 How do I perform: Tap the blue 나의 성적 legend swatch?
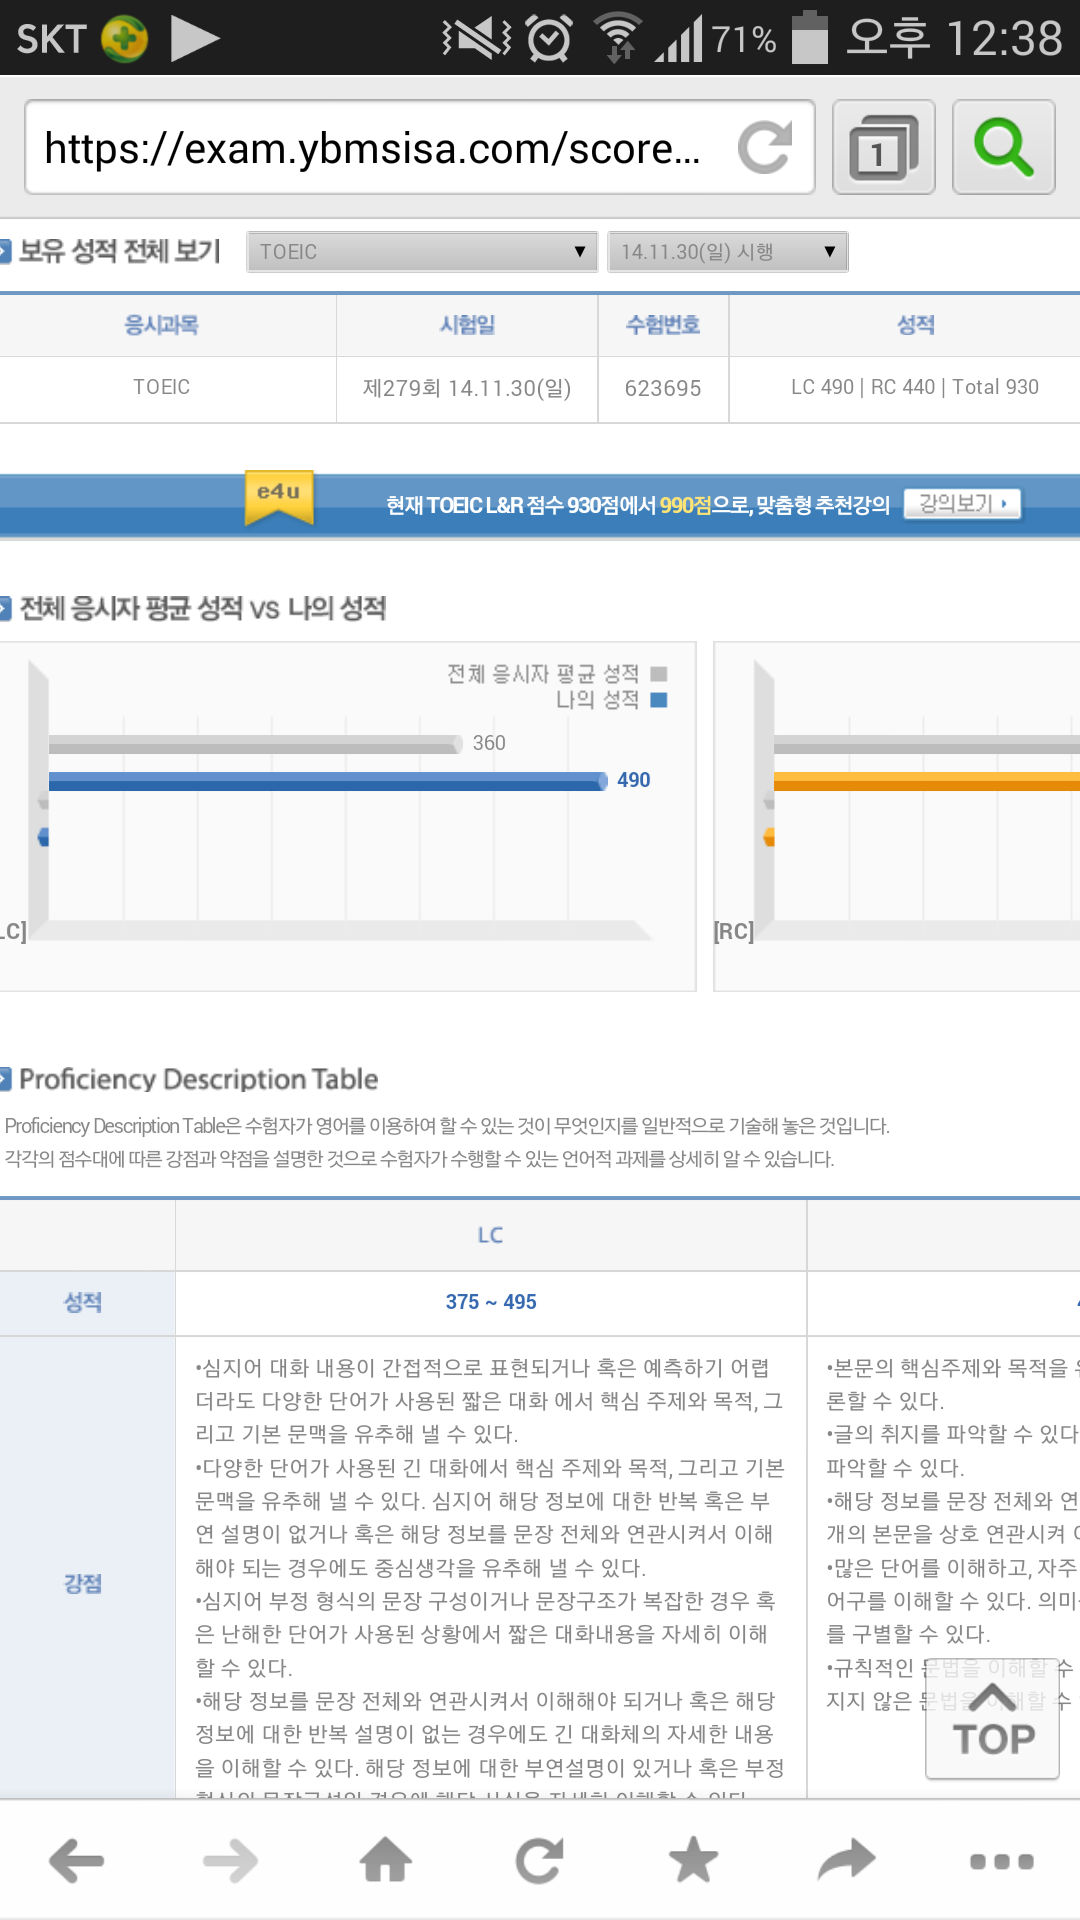659,700
